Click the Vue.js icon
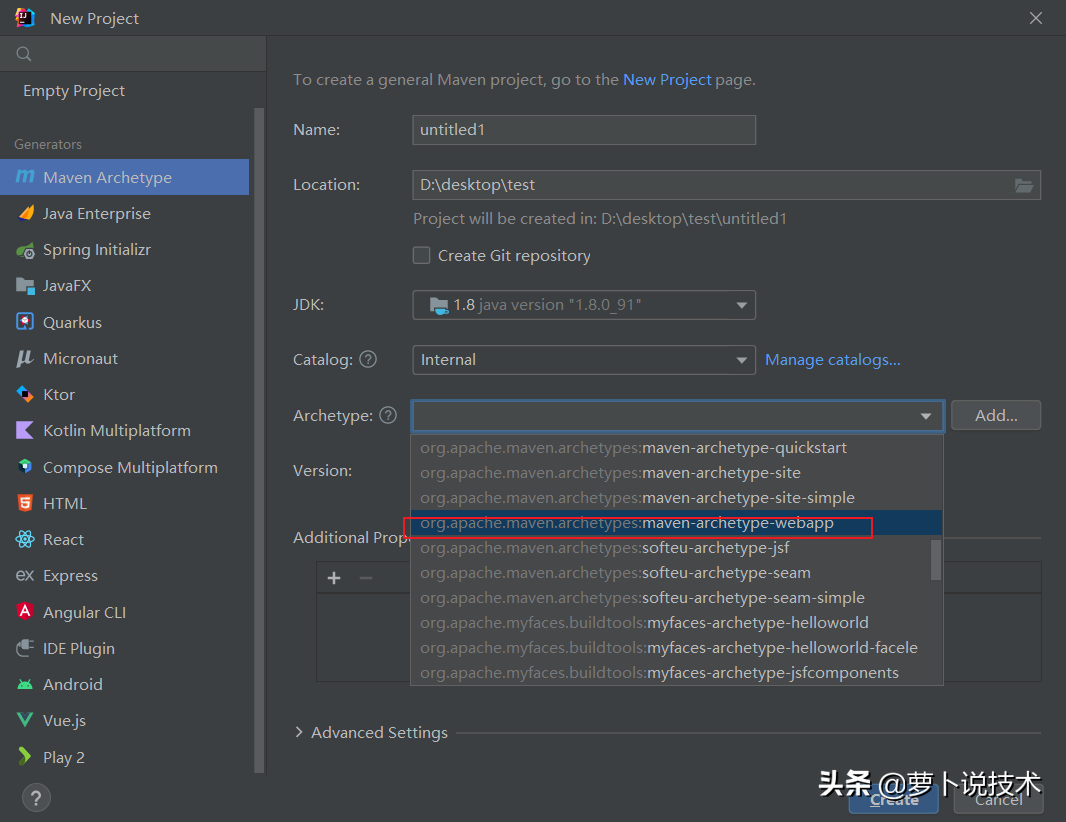Image resolution: width=1066 pixels, height=822 pixels. (25, 720)
